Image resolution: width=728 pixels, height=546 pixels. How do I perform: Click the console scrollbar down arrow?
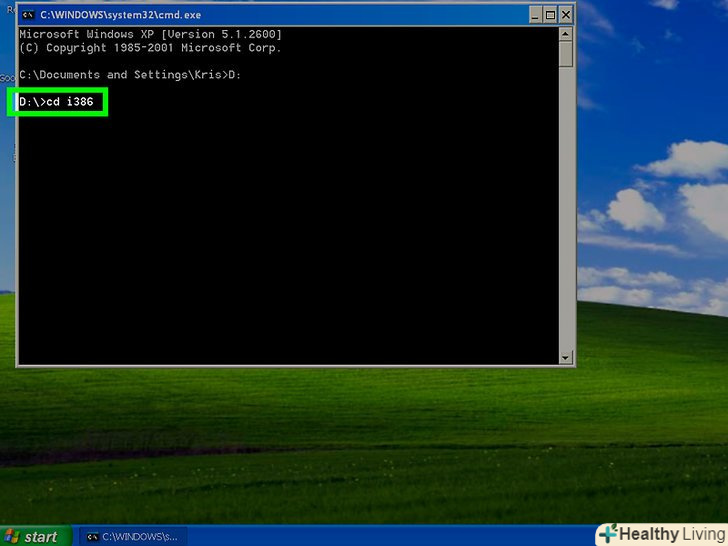tap(566, 358)
